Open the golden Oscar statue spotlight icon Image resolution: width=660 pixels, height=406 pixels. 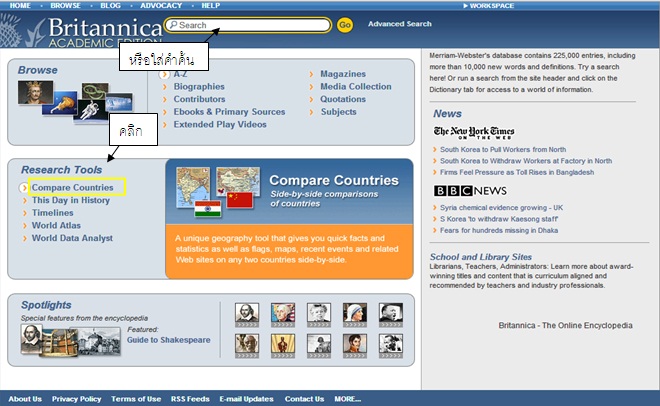coord(283,346)
